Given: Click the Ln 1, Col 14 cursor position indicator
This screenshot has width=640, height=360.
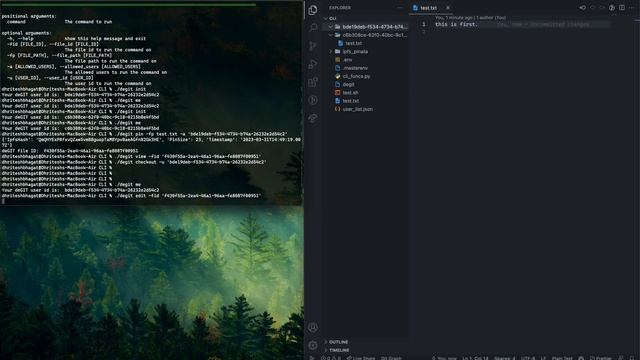Looking at the screenshot, I should pyautogui.click(x=476, y=358).
